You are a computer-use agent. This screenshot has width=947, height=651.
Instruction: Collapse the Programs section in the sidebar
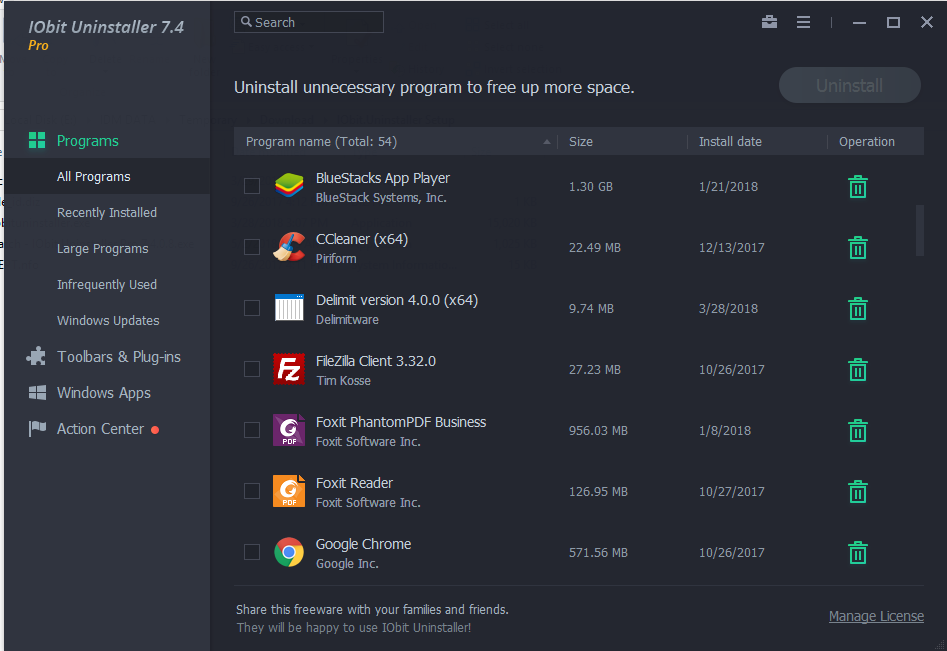(x=88, y=140)
